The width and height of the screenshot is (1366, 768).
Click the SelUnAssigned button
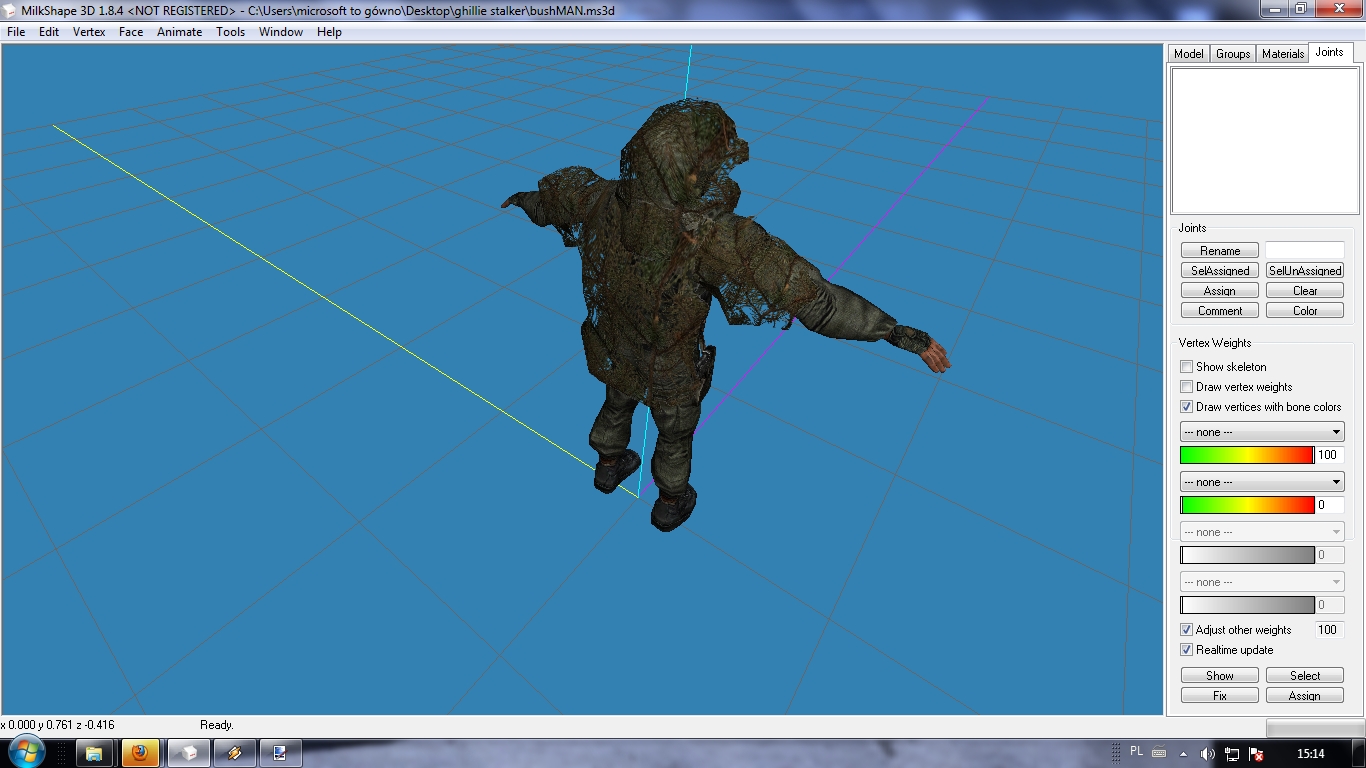click(x=1305, y=271)
